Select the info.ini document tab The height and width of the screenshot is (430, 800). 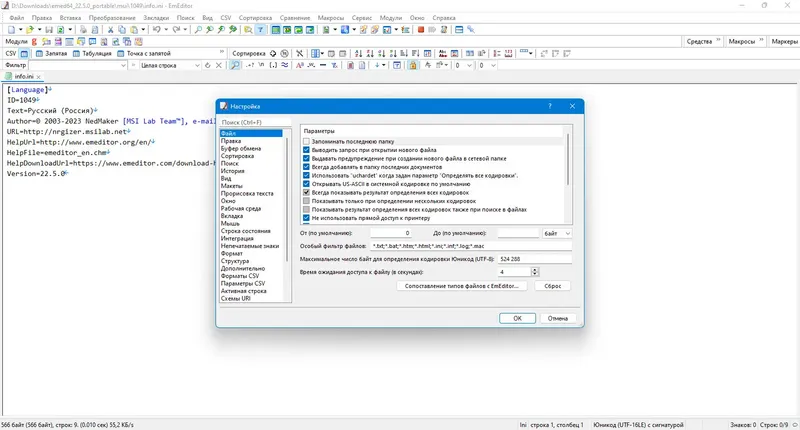tap(23, 77)
